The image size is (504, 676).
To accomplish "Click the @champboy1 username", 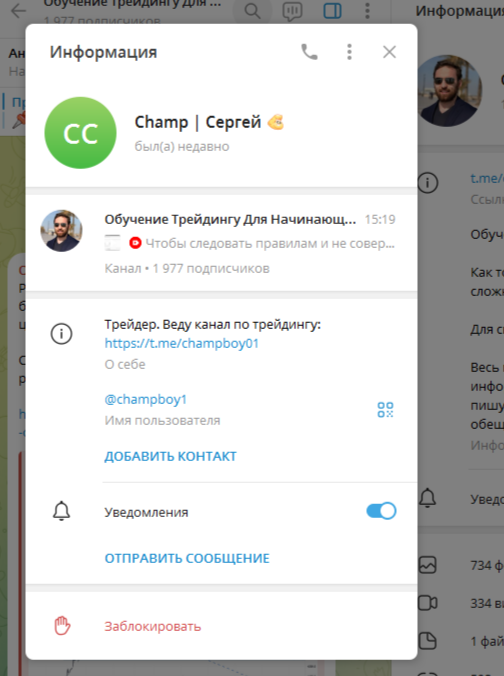I will pos(145,400).
